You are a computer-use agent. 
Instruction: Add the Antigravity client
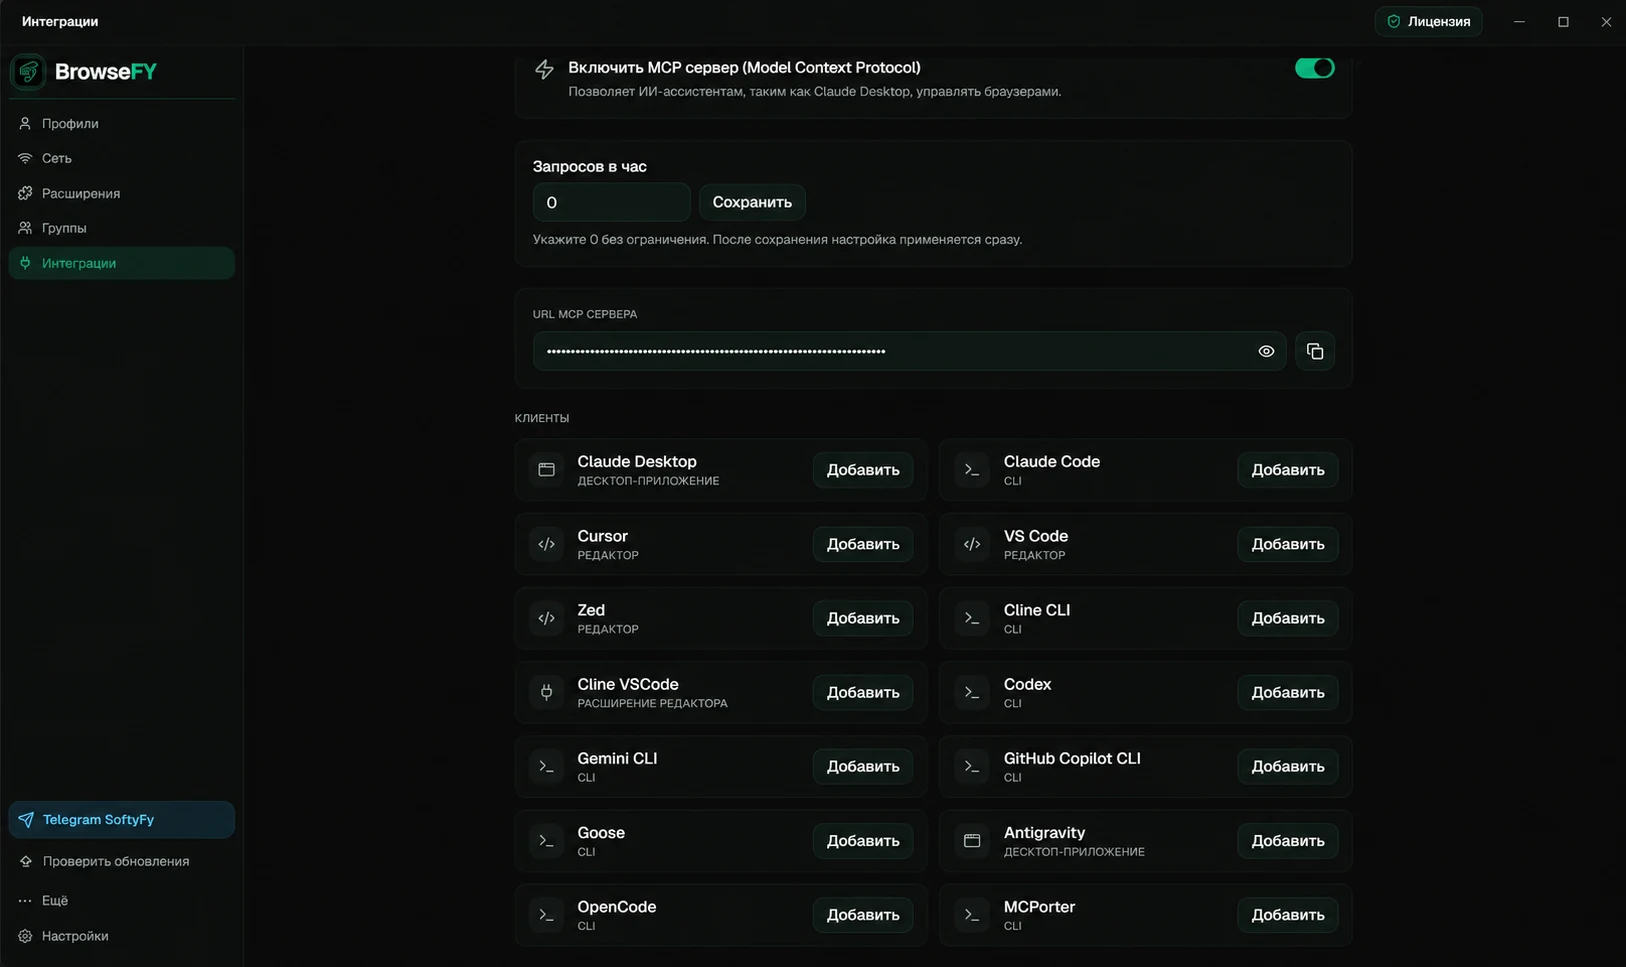(x=1288, y=840)
